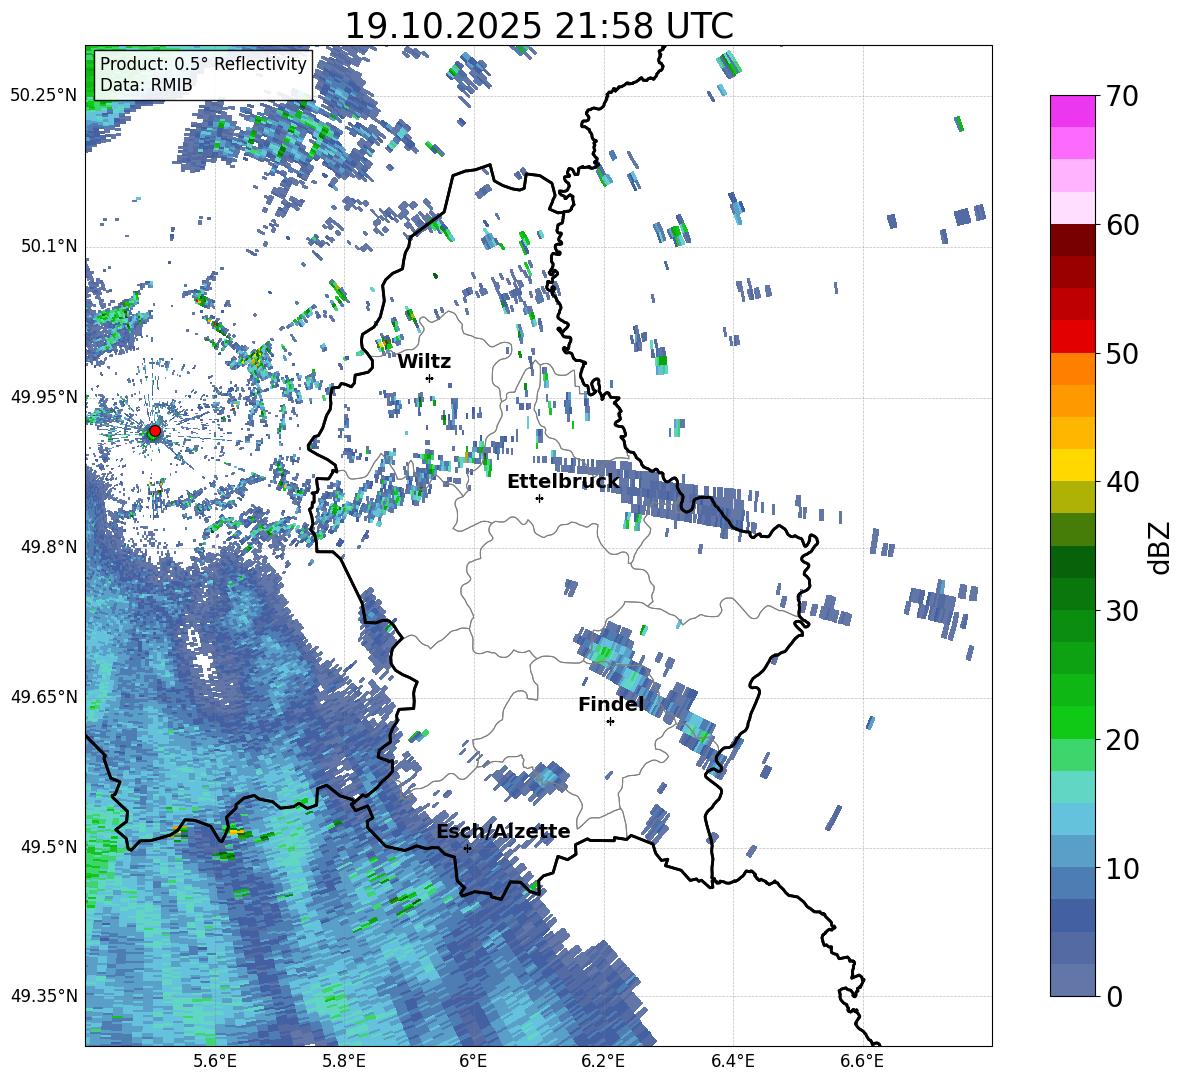Click the 40 colorbar tick label
The height and width of the screenshot is (1081, 1184).
[x=1122, y=482]
